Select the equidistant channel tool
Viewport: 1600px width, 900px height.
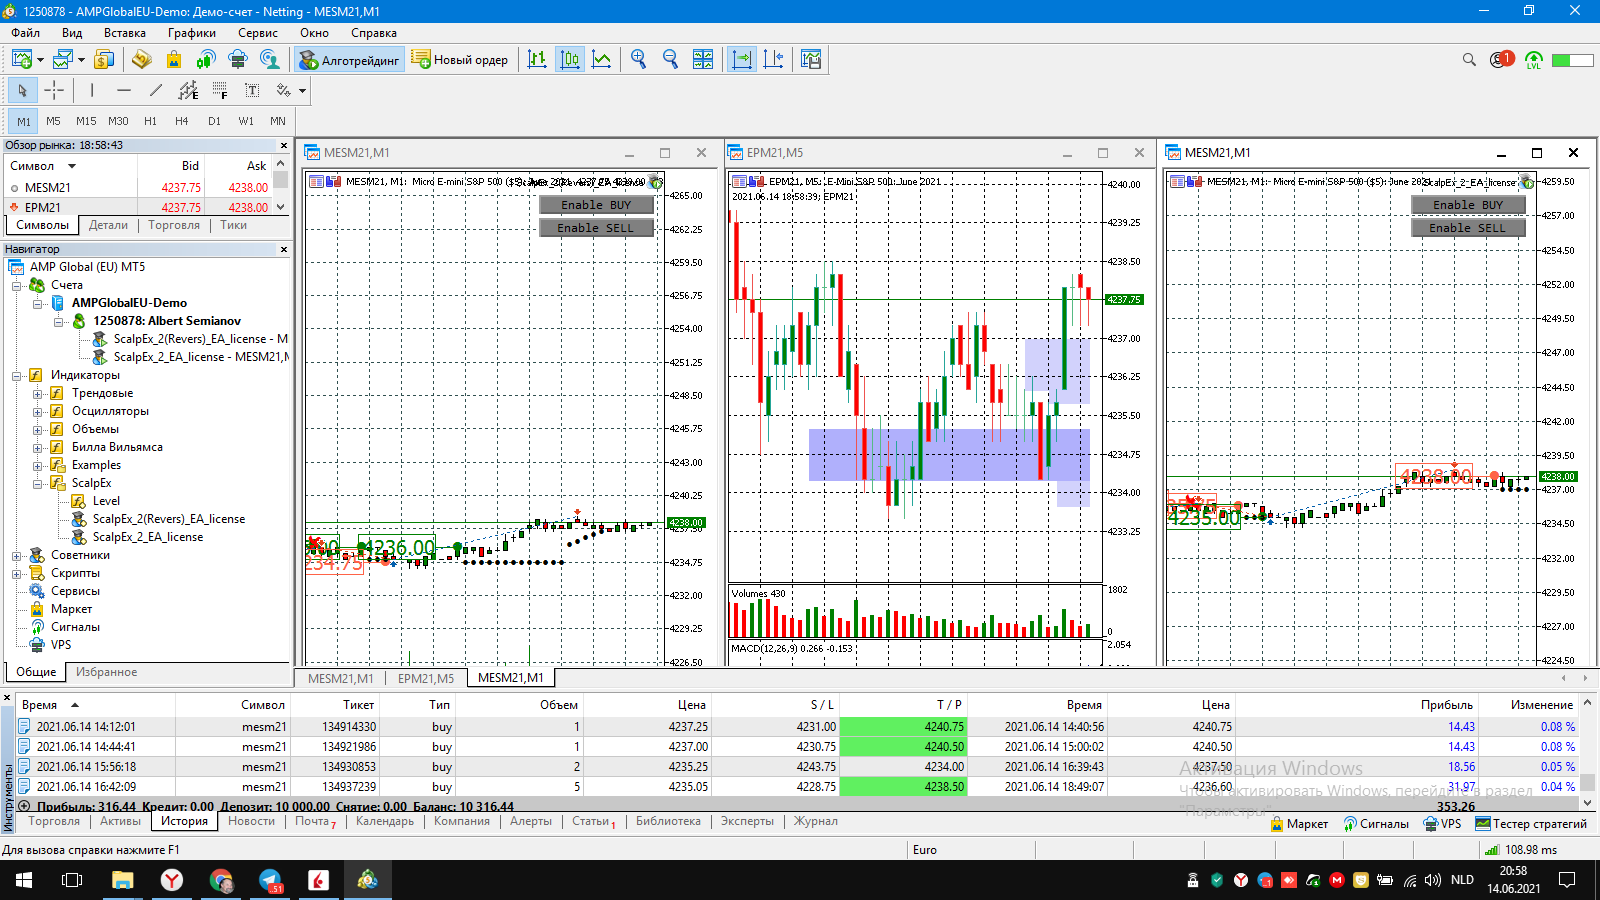pos(188,90)
